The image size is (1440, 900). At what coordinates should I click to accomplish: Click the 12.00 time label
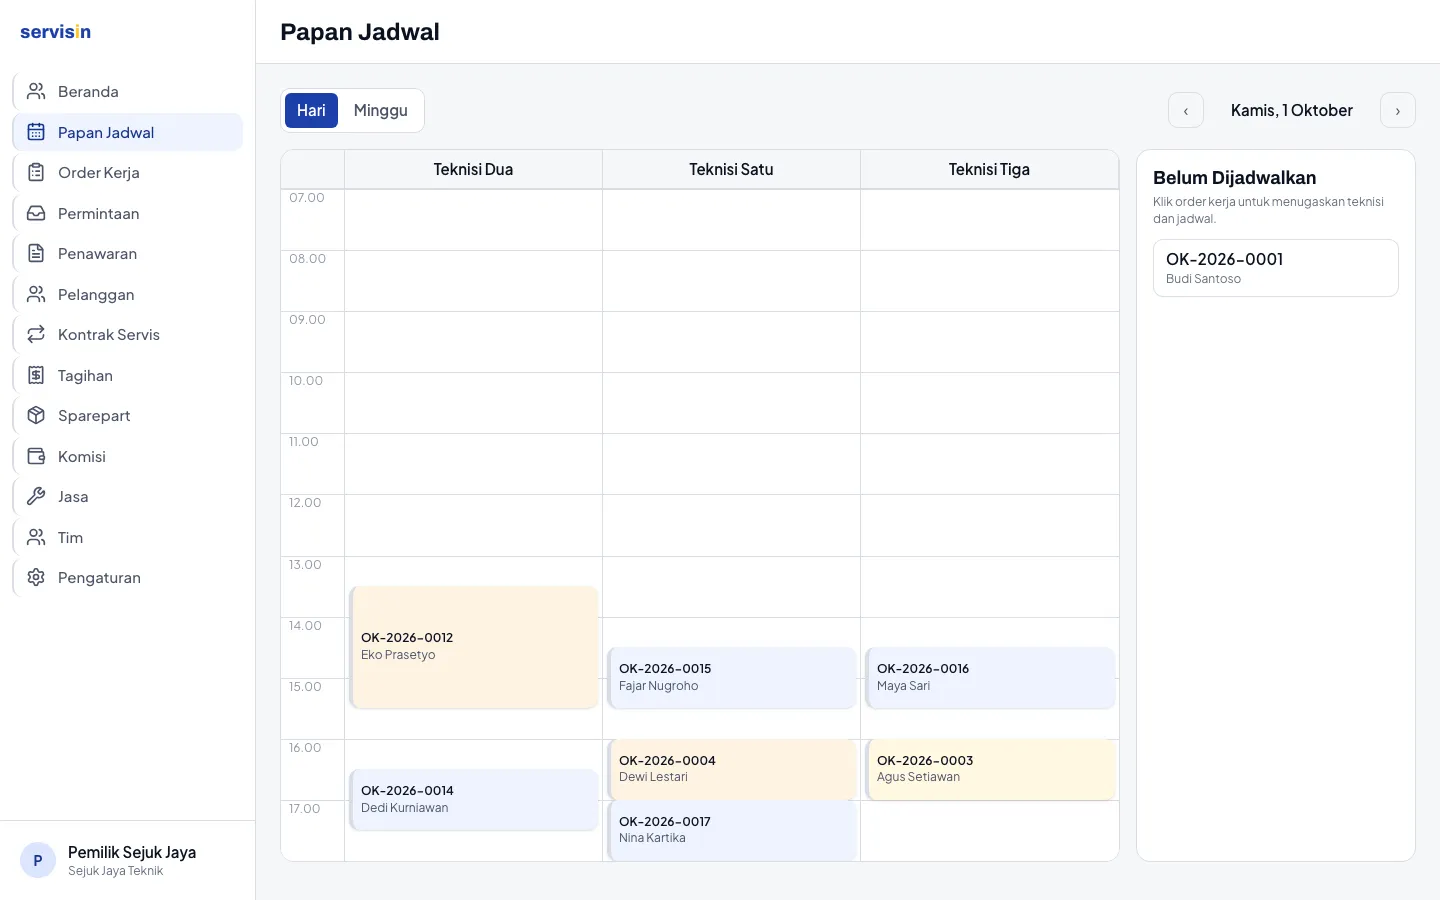point(305,503)
